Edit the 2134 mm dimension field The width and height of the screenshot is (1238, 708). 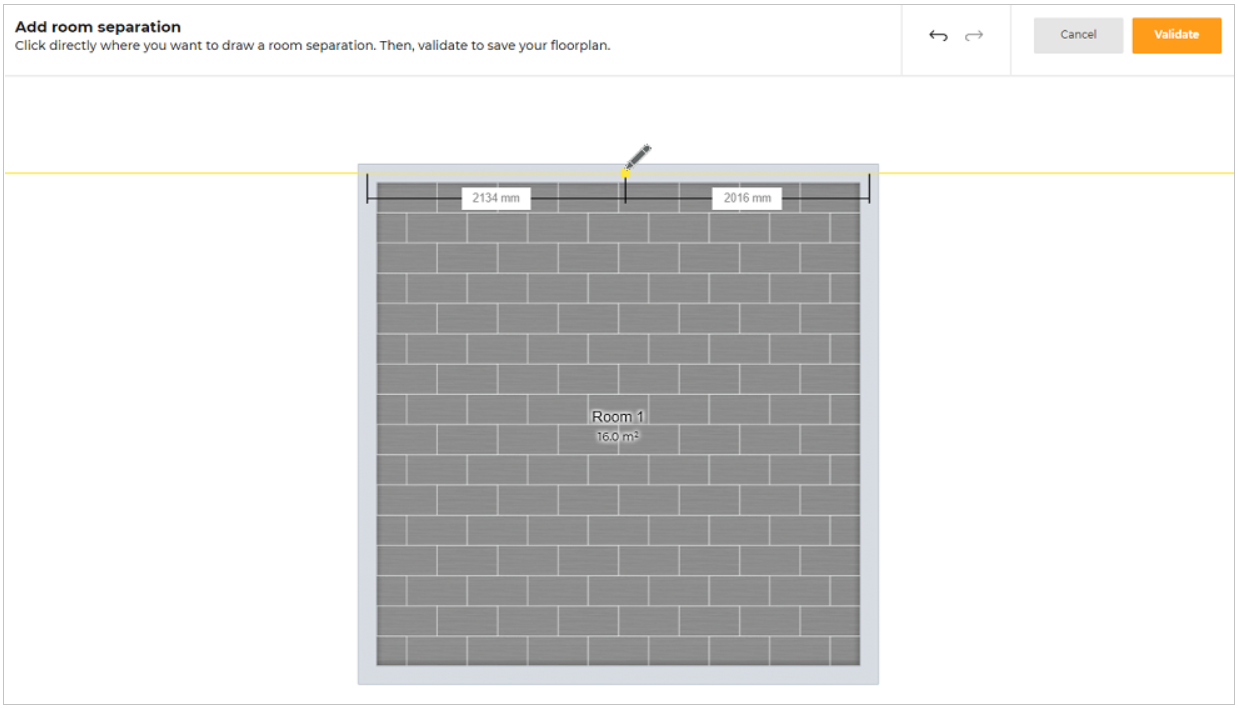click(496, 198)
